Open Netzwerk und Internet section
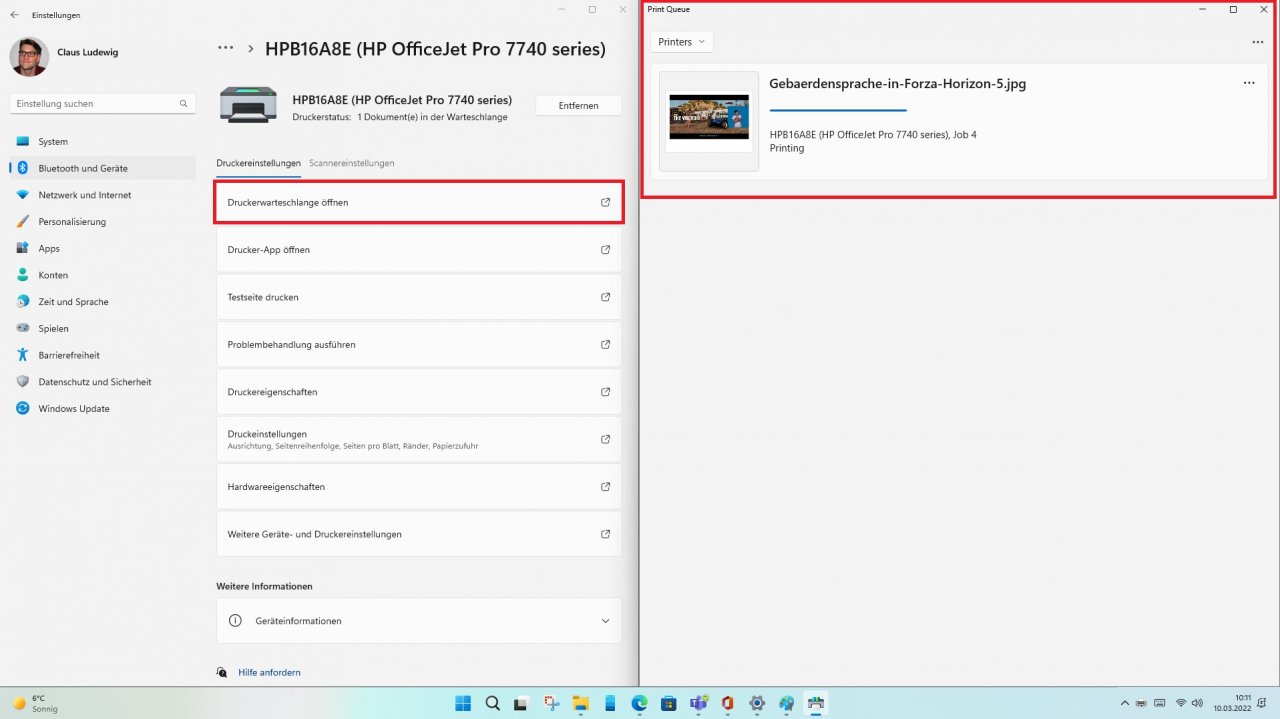This screenshot has height=719, width=1280. click(103, 195)
